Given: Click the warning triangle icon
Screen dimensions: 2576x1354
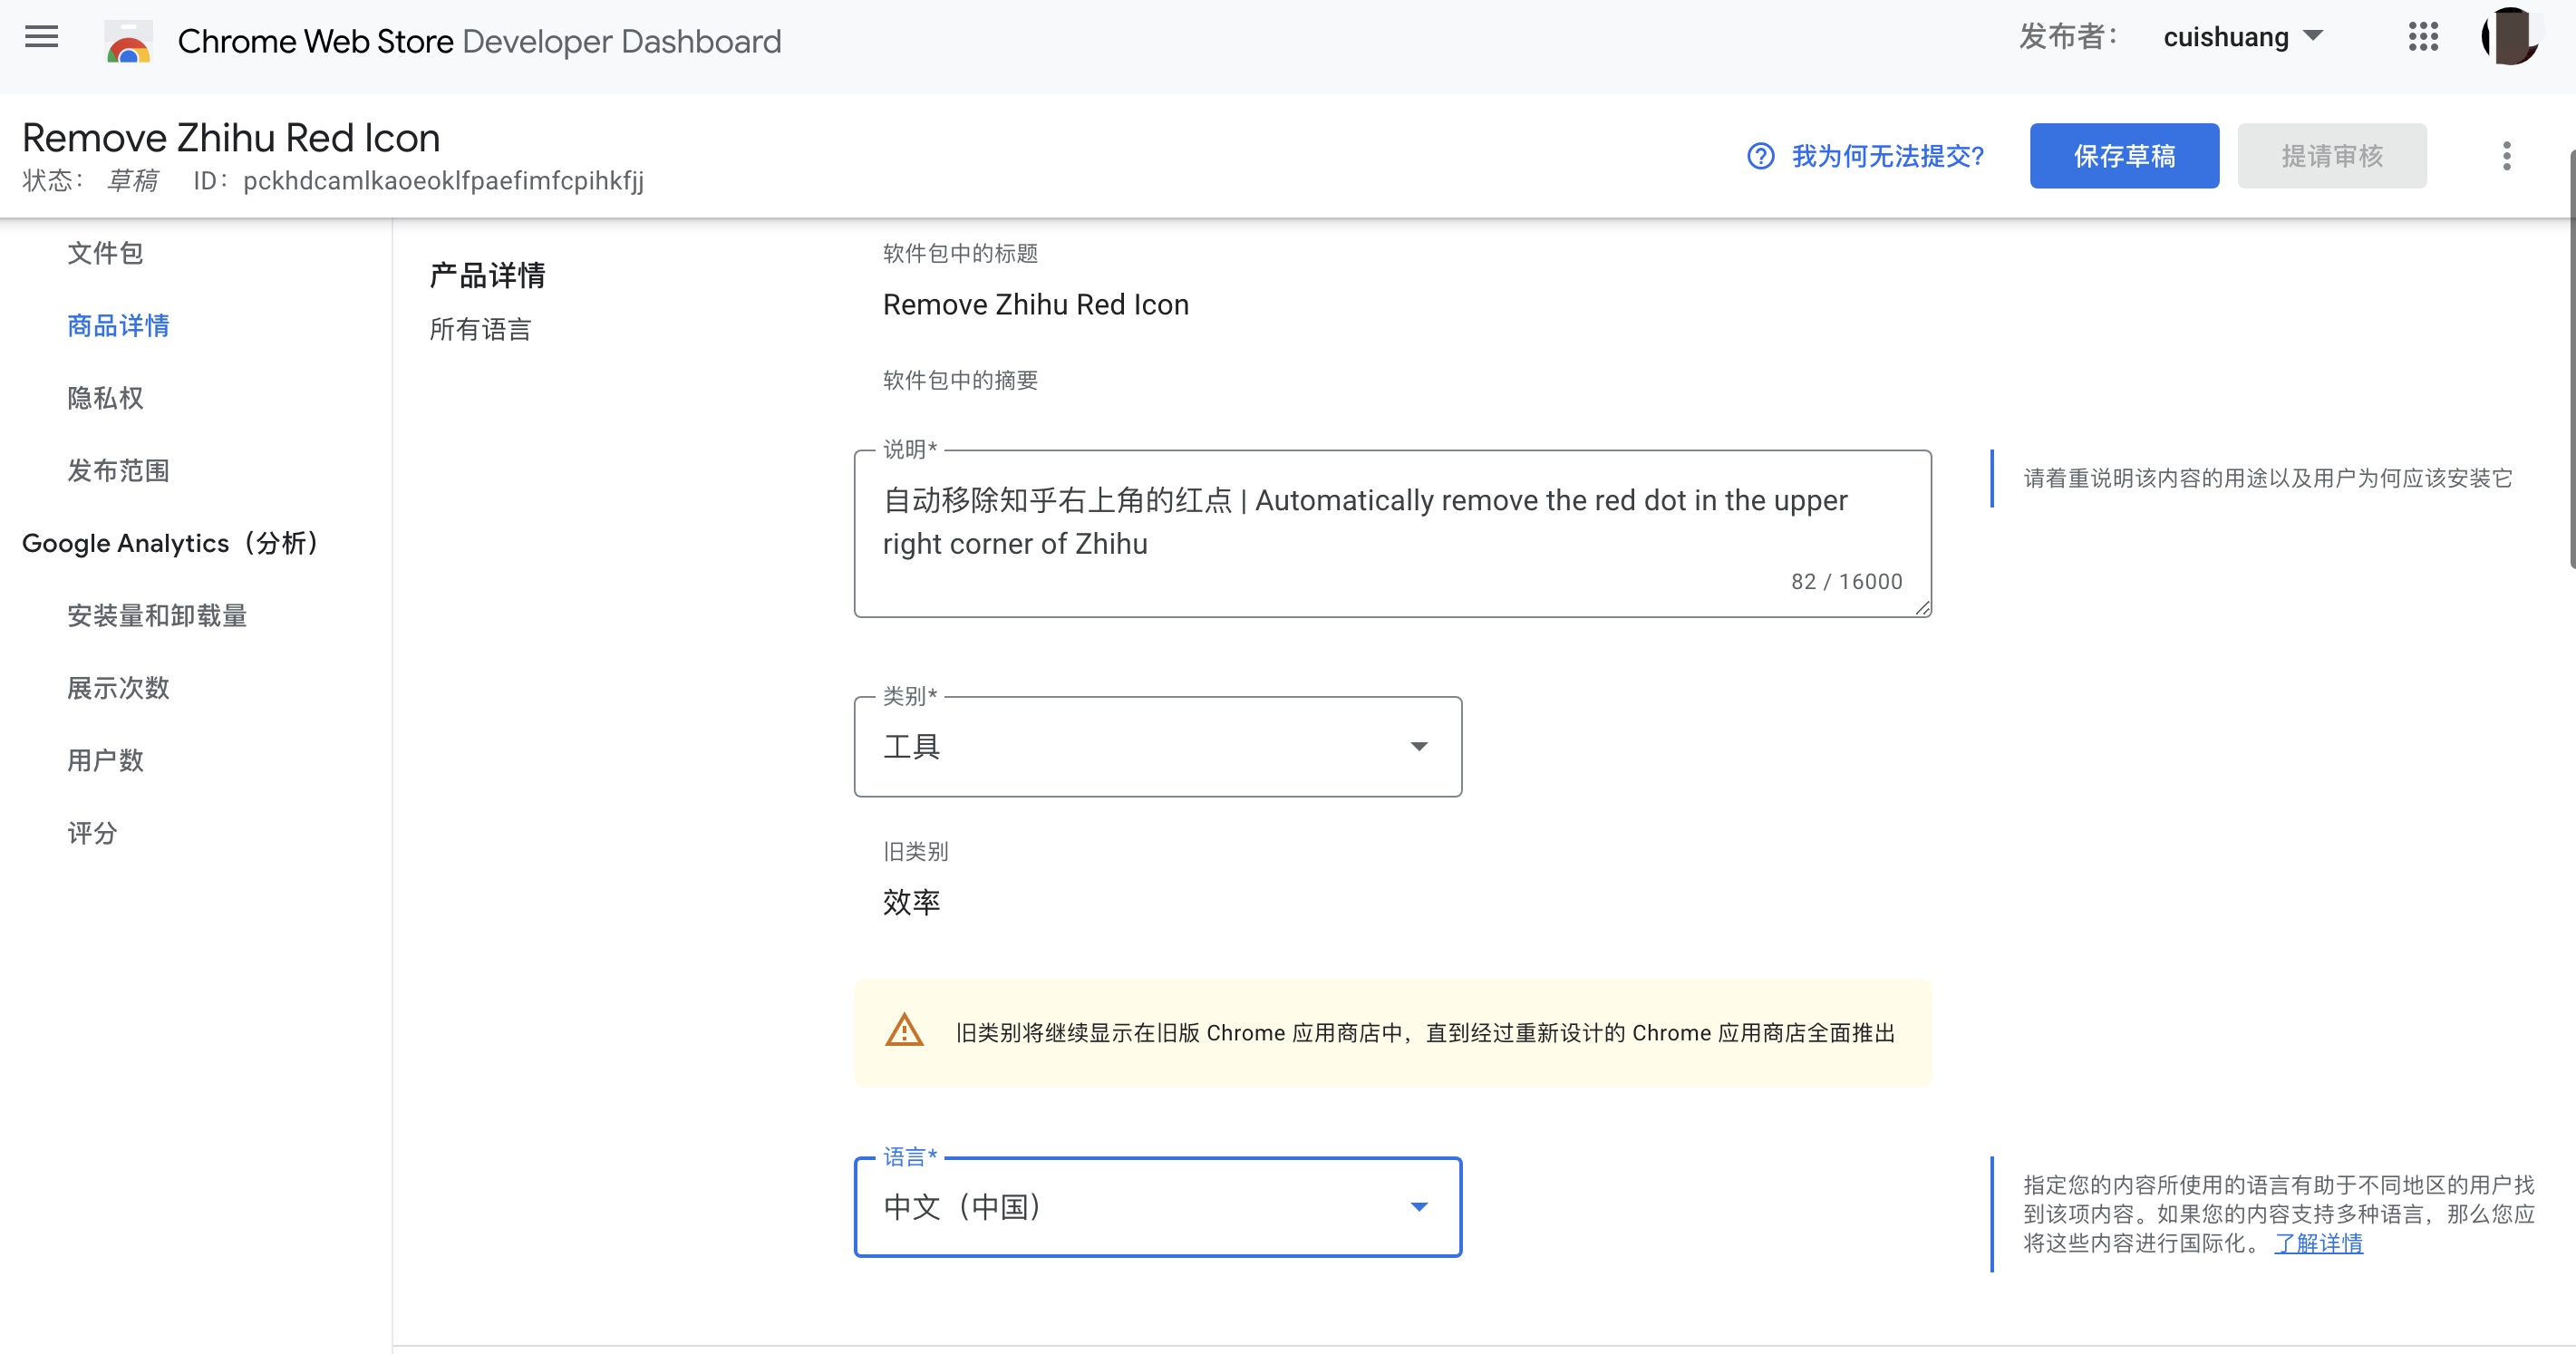Looking at the screenshot, I should coord(904,1031).
